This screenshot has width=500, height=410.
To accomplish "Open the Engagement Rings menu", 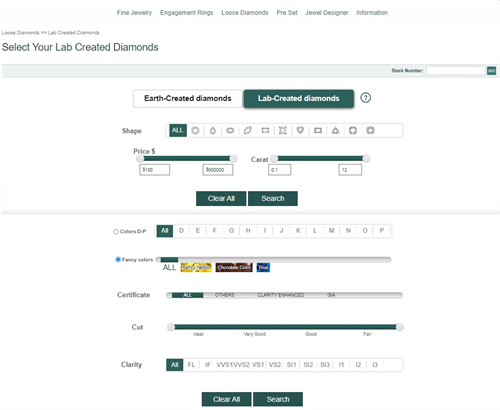I will point(187,13).
